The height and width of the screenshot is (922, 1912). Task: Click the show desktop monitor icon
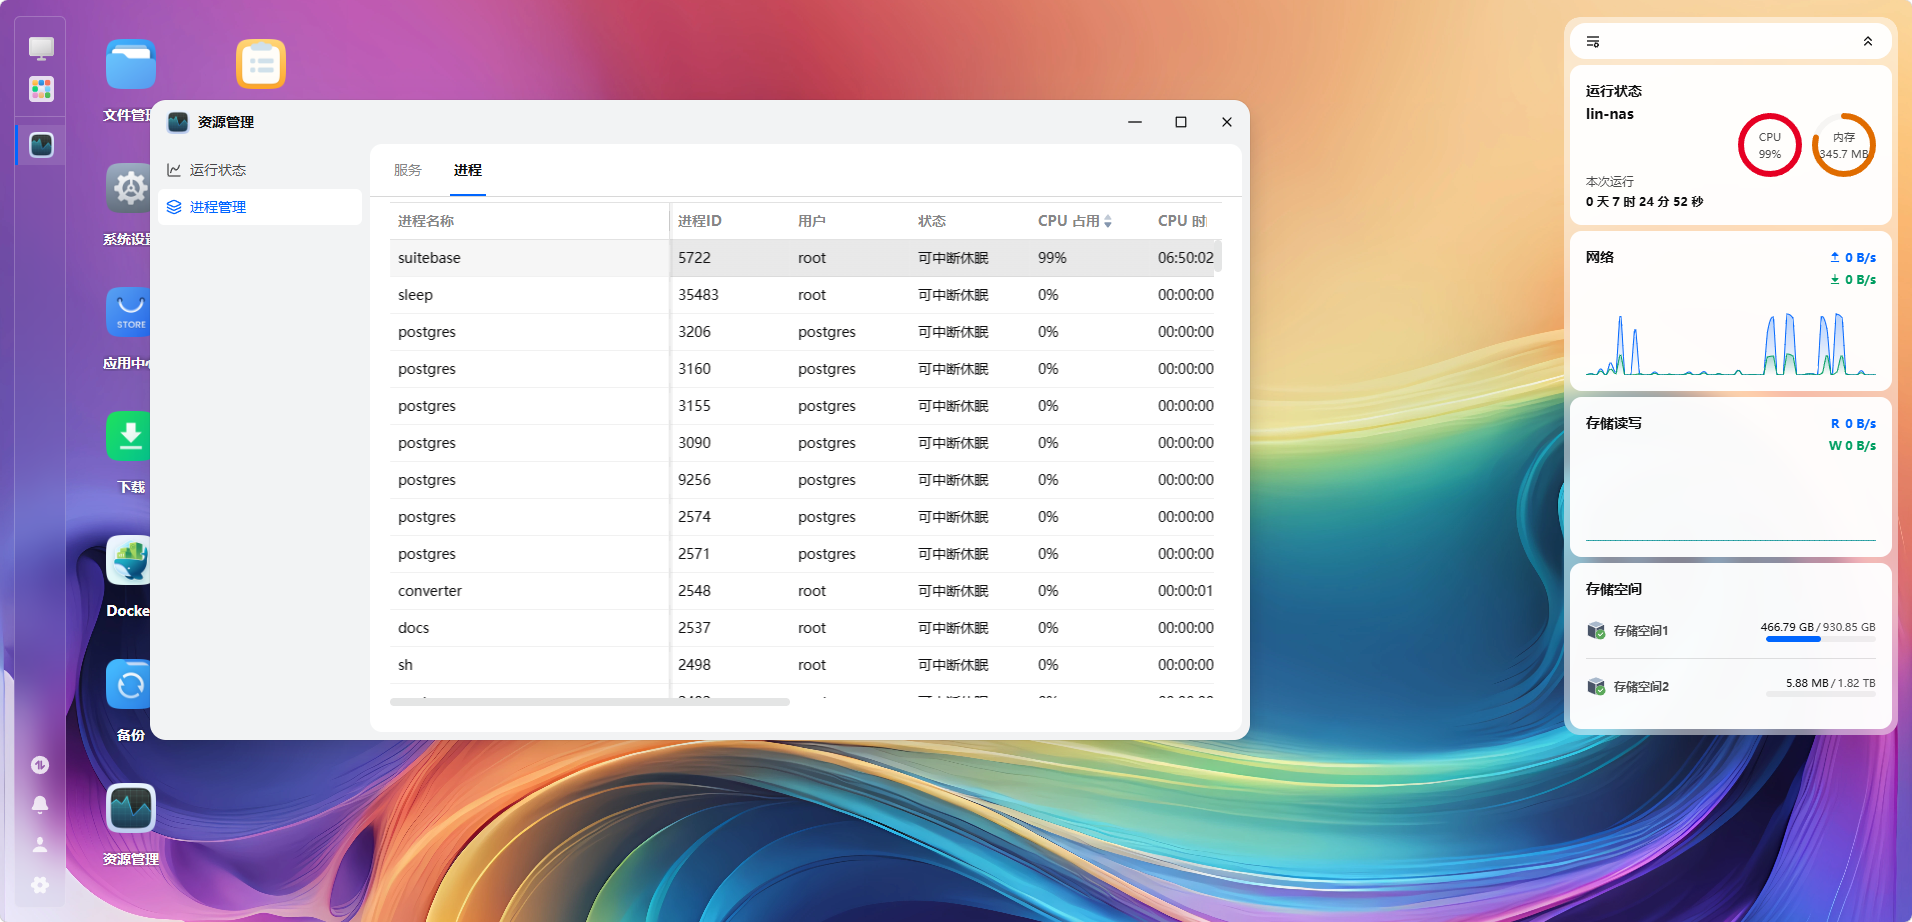click(41, 48)
